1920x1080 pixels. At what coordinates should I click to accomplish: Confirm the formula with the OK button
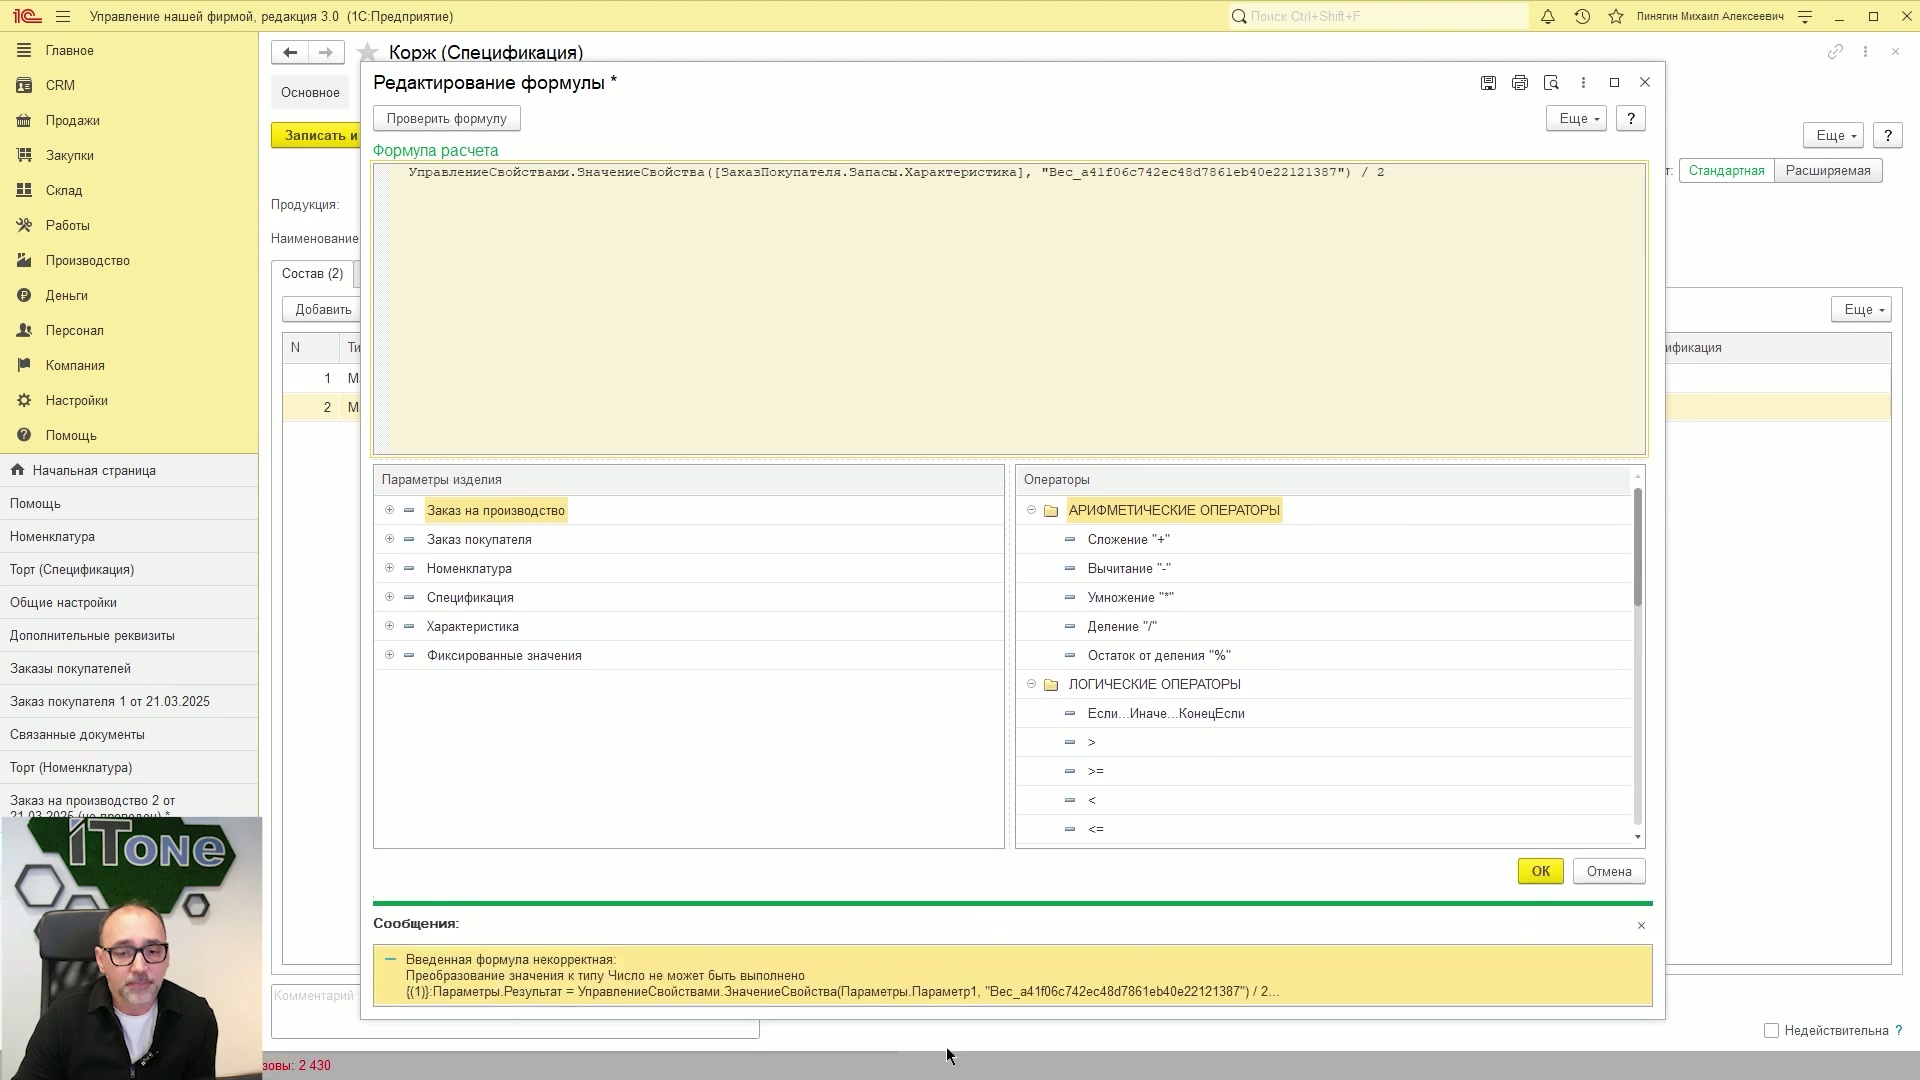[x=1540, y=872]
